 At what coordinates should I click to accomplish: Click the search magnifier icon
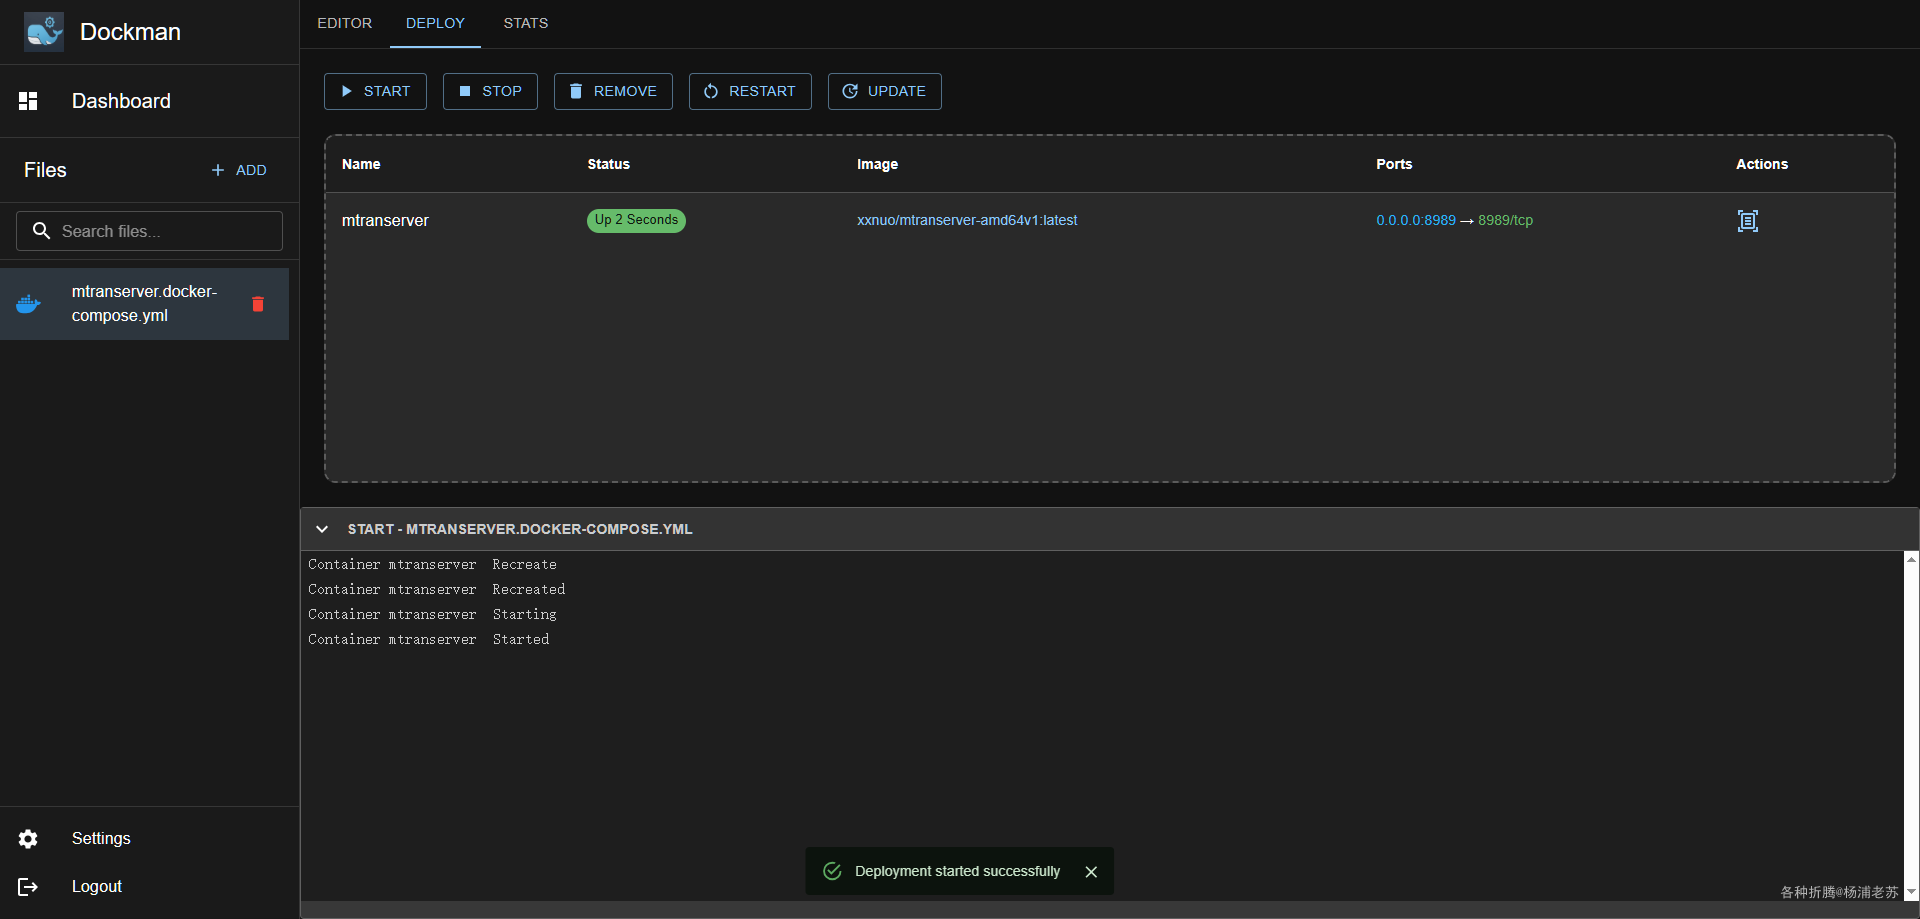pos(41,231)
